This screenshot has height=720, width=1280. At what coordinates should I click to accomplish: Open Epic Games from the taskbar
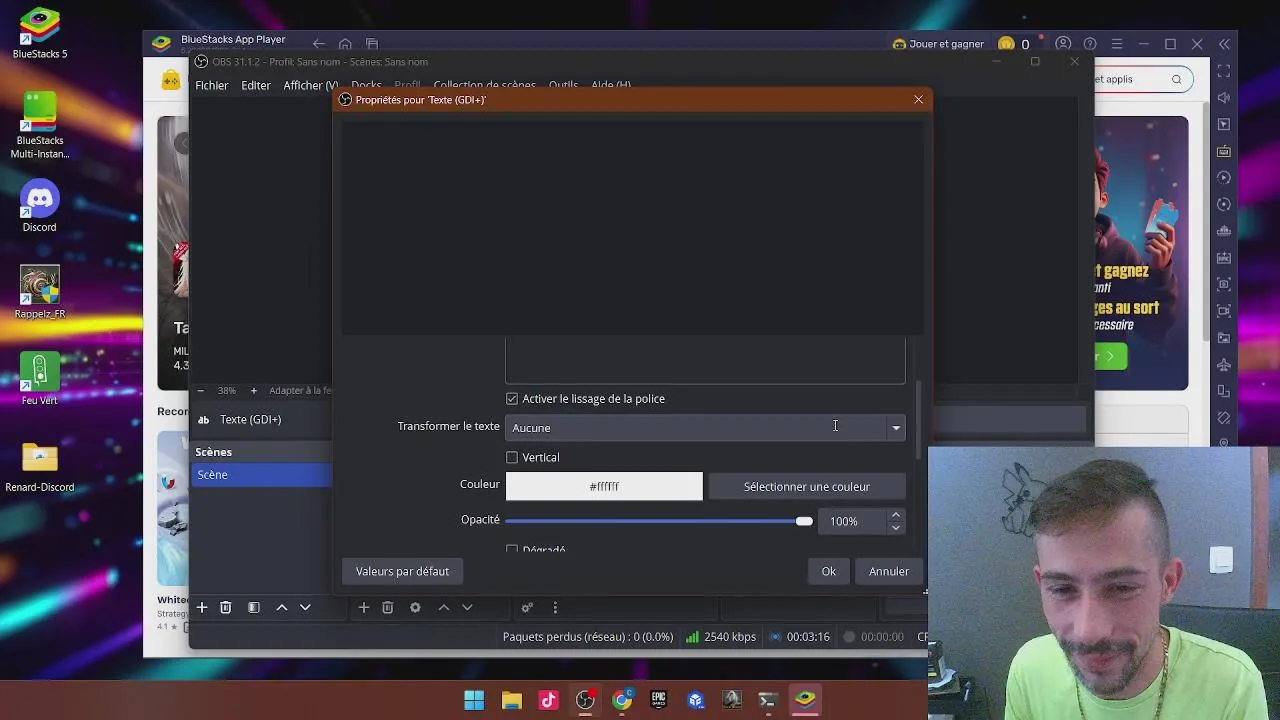[659, 700]
